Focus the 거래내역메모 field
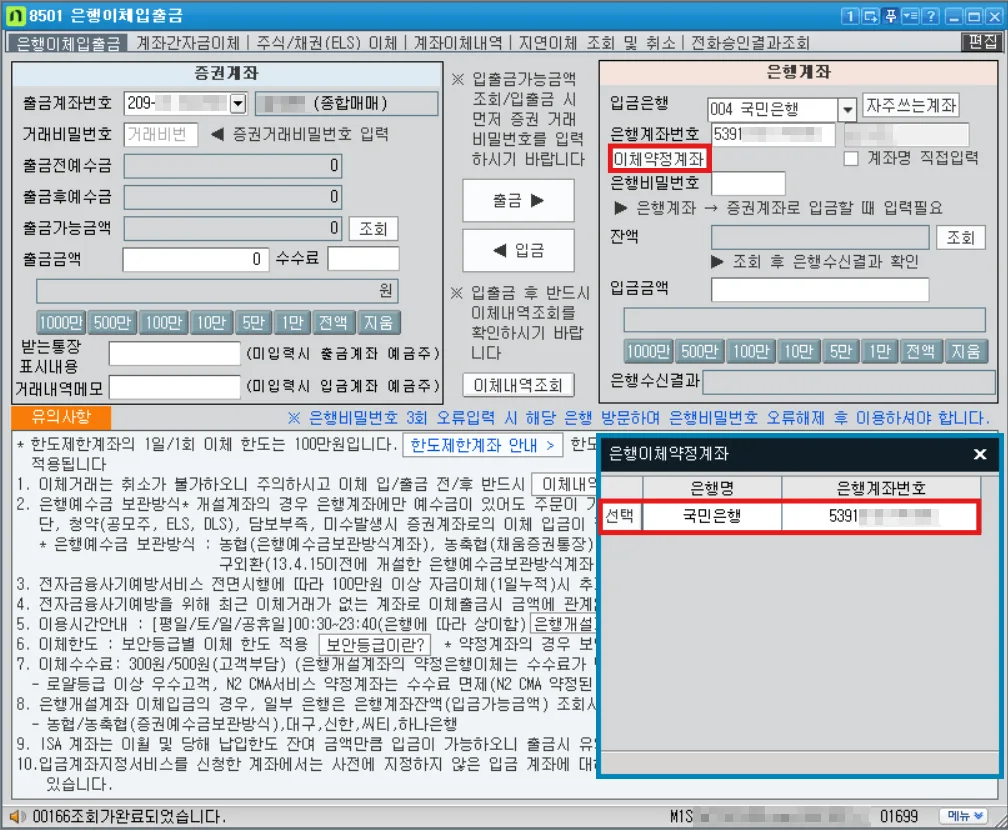This screenshot has height=830, width=1008. point(174,387)
